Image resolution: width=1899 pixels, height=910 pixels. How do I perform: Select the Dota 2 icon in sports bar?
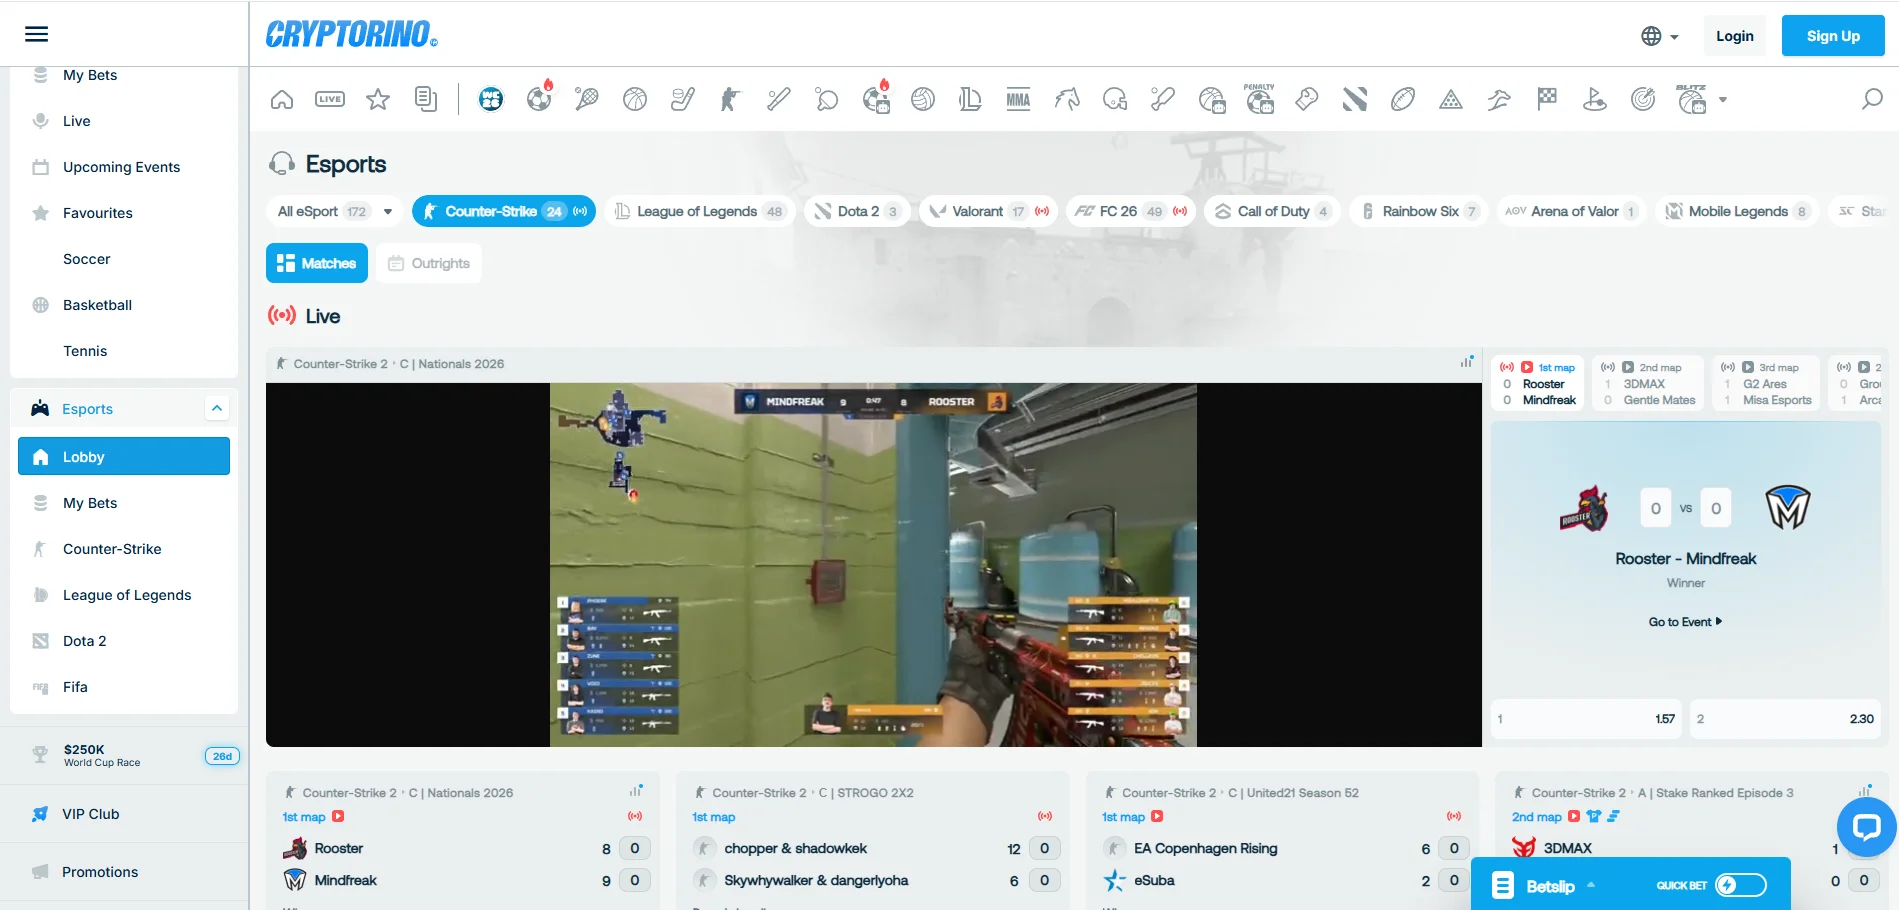coord(1355,99)
